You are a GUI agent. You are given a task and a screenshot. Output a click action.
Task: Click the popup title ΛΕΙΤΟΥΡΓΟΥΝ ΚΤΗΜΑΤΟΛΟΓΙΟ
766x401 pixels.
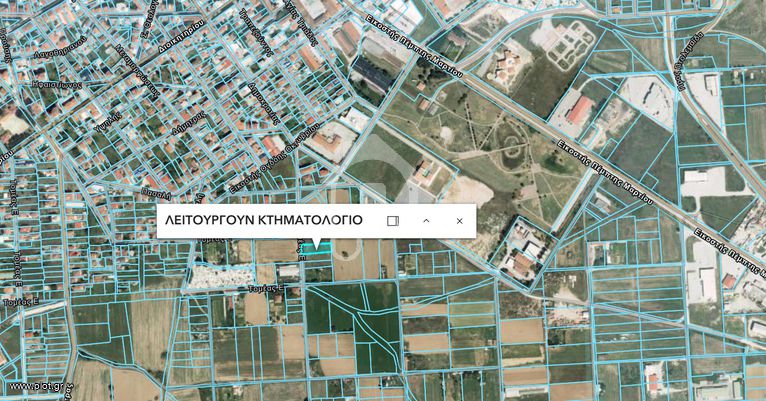264,220
